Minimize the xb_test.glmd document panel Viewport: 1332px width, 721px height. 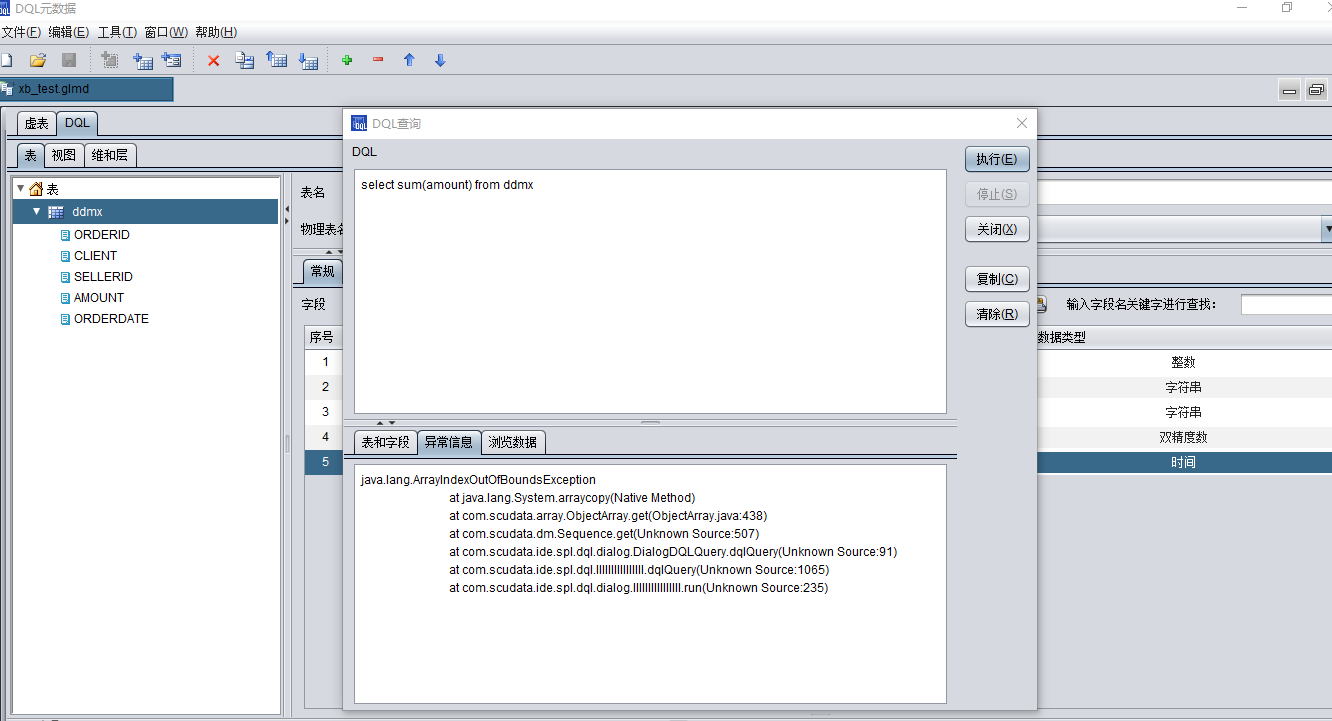(x=1290, y=91)
